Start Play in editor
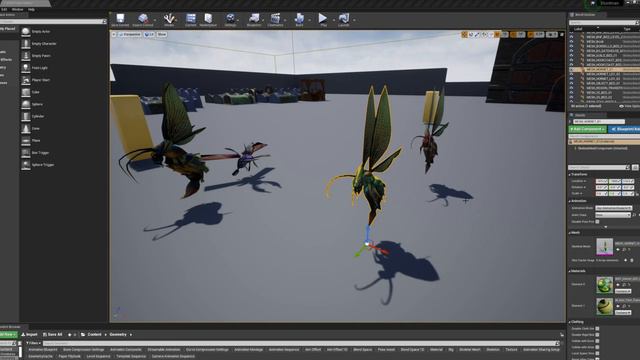Screen dimensions: 640x360 click(323, 20)
